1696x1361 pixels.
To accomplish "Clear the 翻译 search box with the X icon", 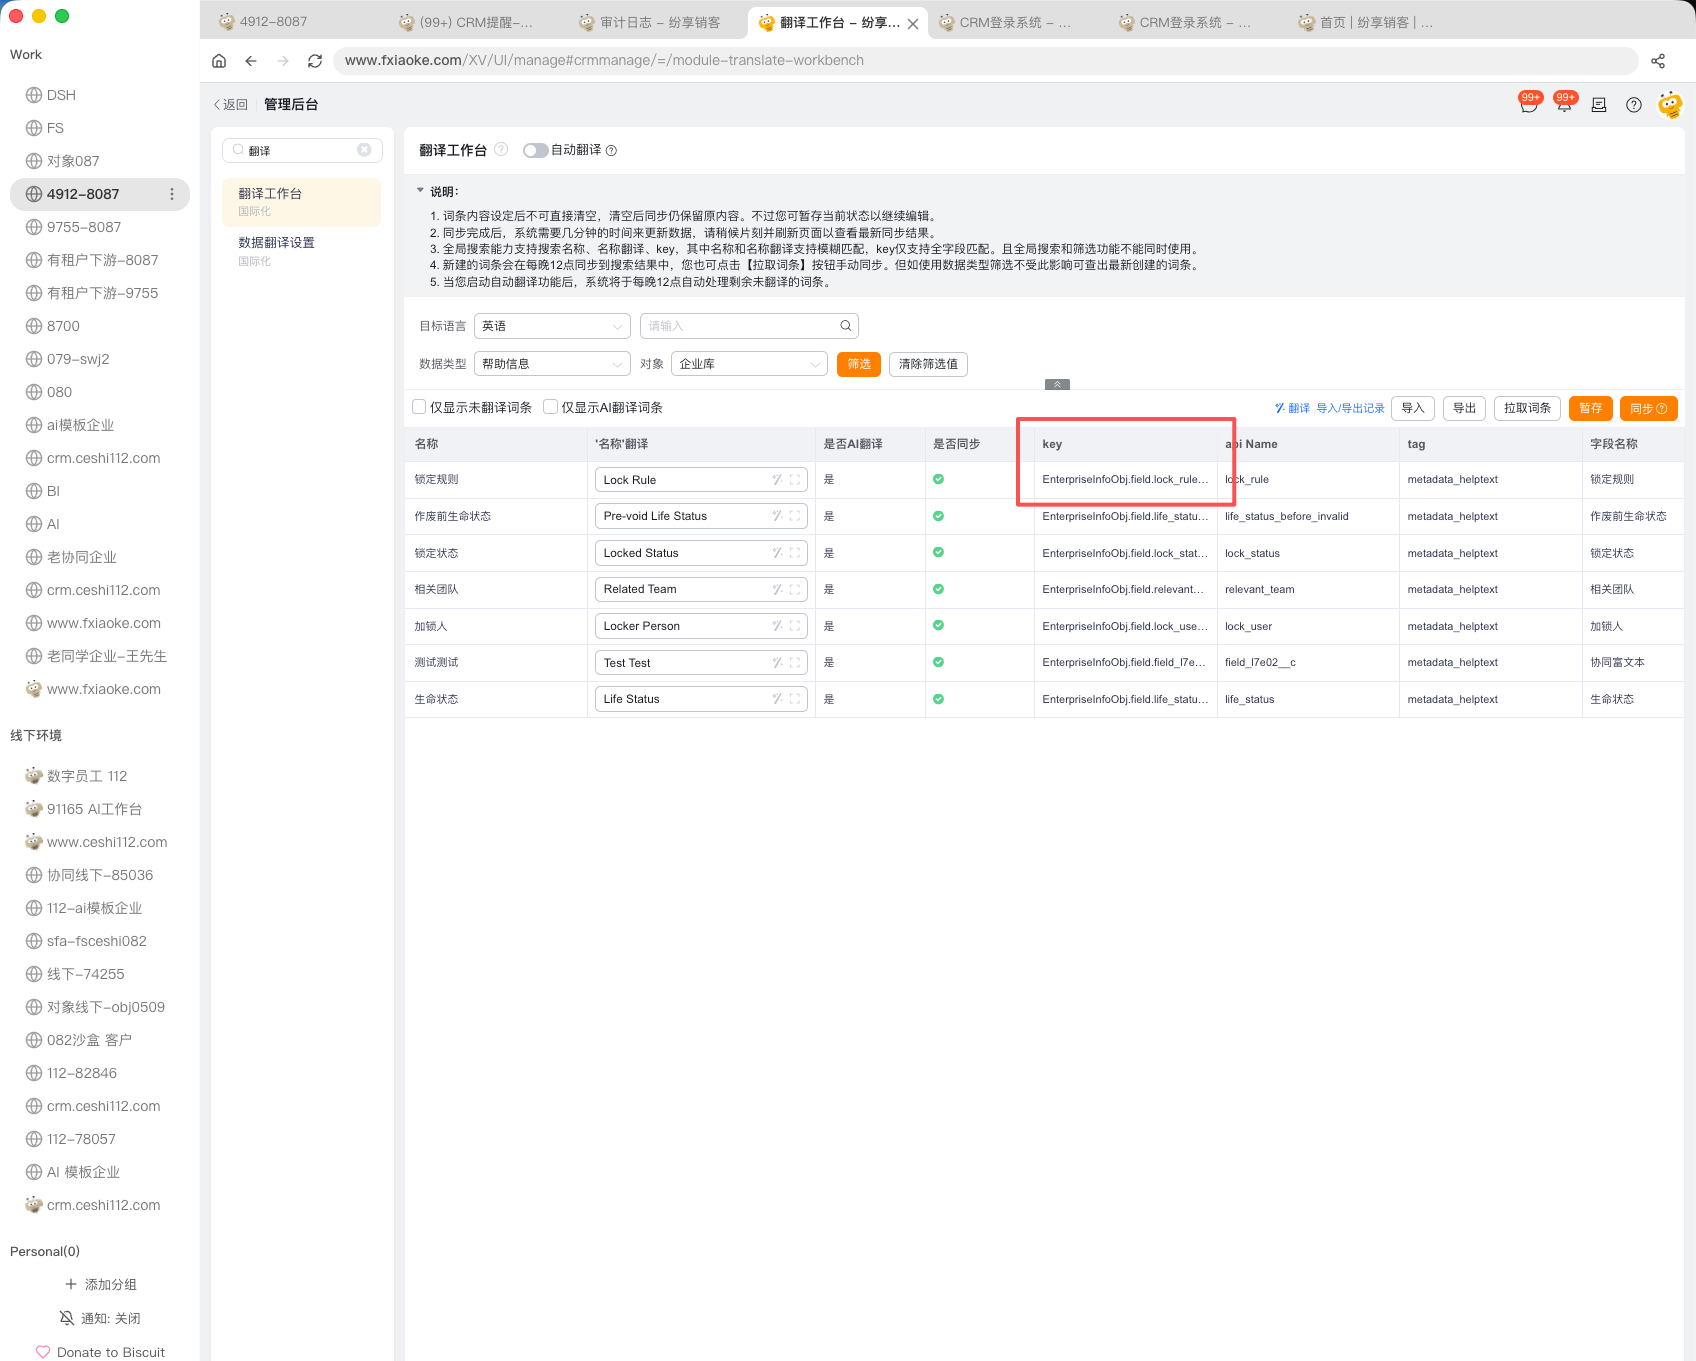I will (x=364, y=150).
